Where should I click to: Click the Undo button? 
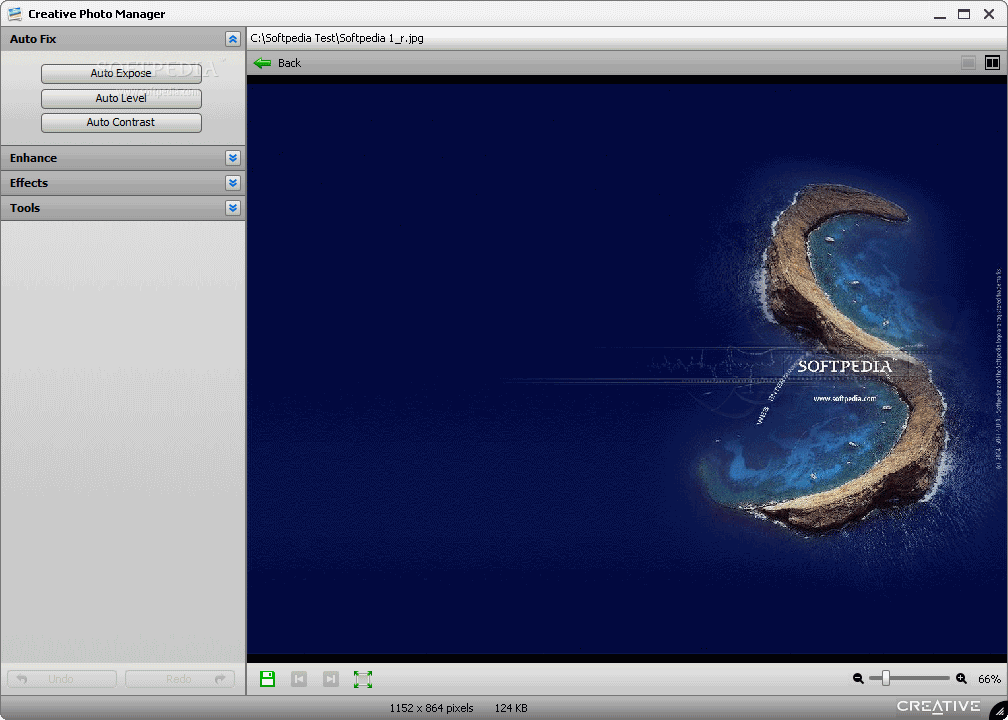(62, 679)
